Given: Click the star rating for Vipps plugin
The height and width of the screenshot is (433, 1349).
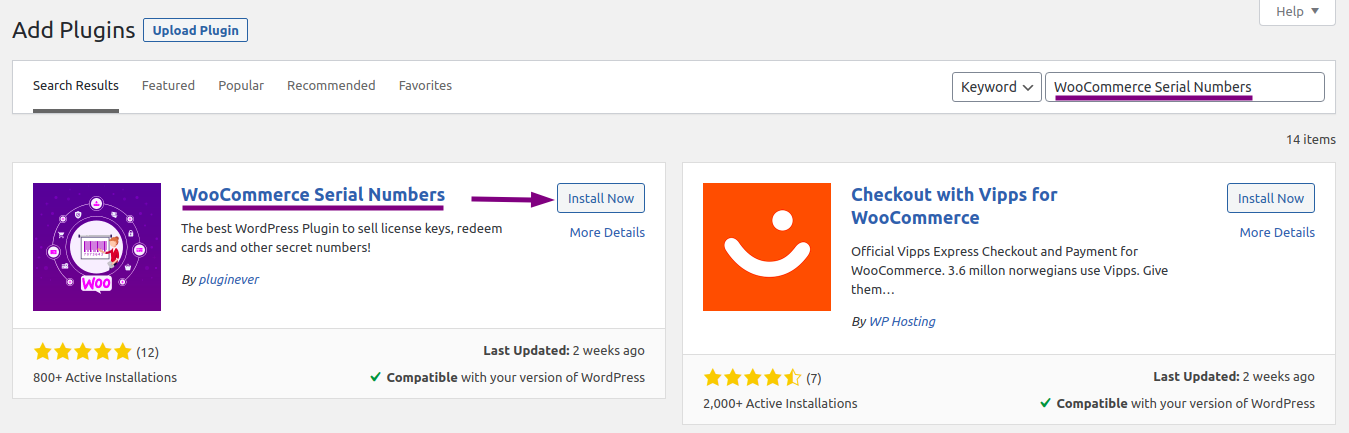Looking at the screenshot, I should (752, 378).
